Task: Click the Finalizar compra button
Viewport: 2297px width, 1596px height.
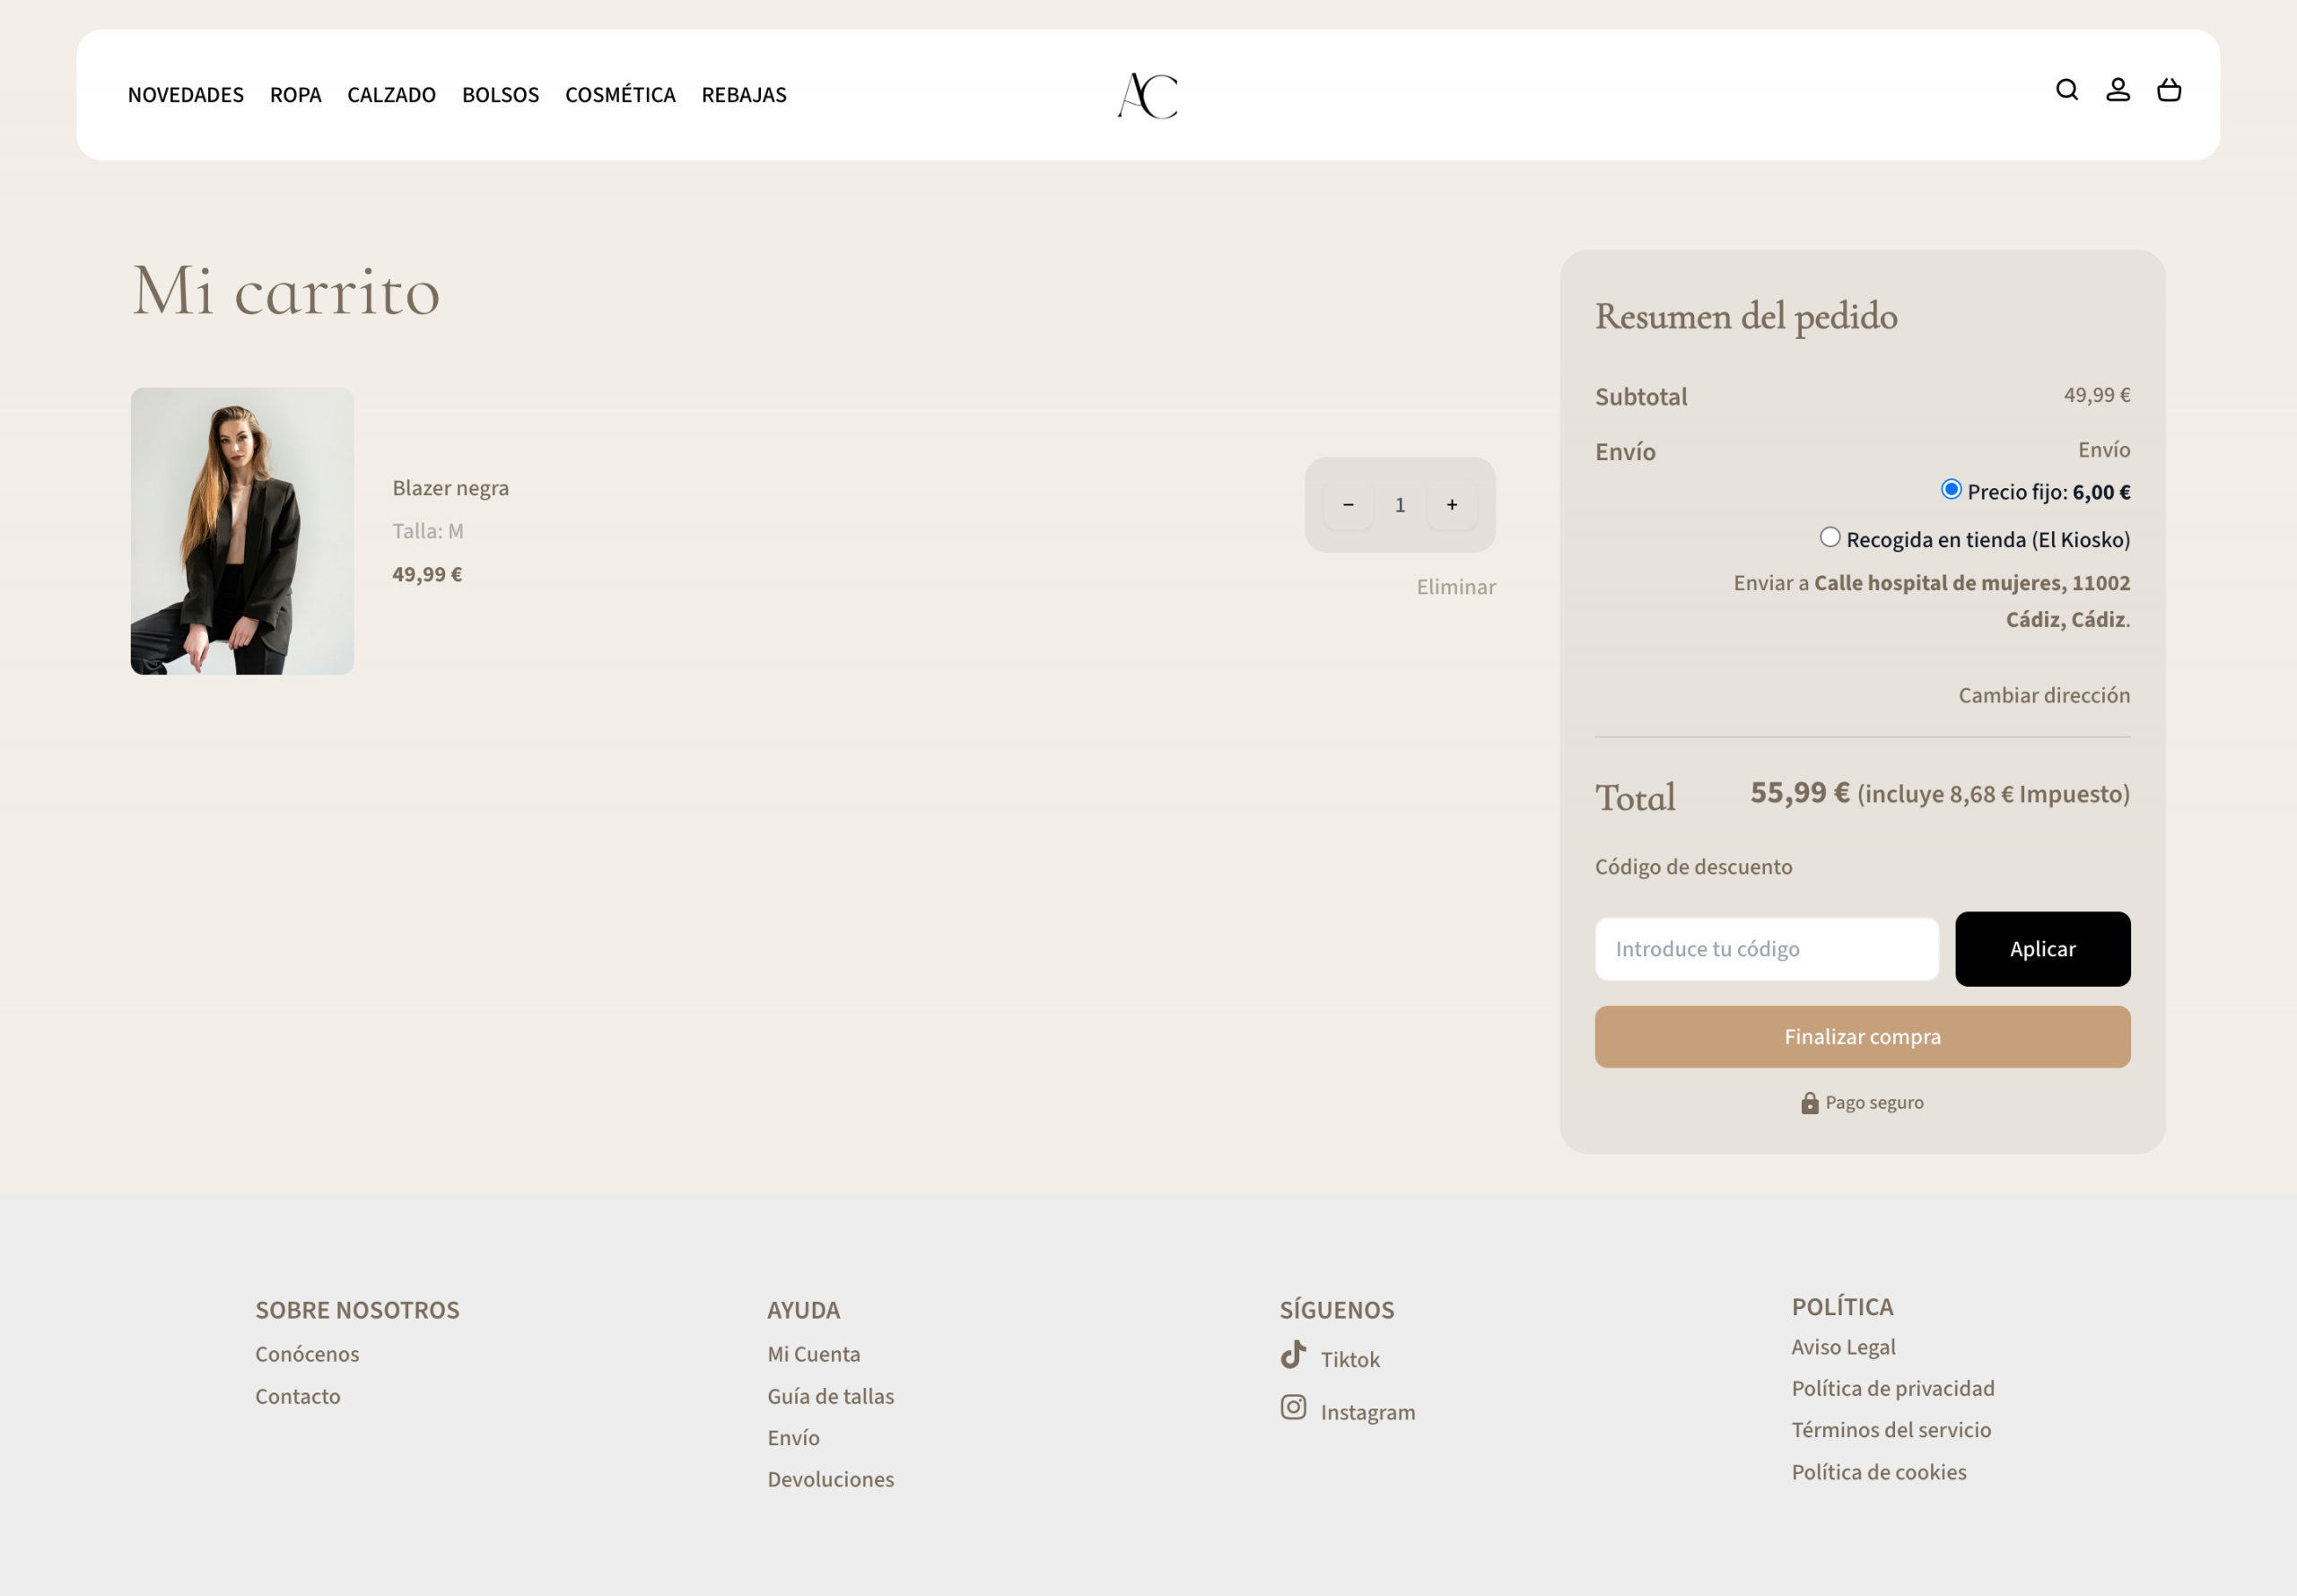Action: coord(1861,1037)
